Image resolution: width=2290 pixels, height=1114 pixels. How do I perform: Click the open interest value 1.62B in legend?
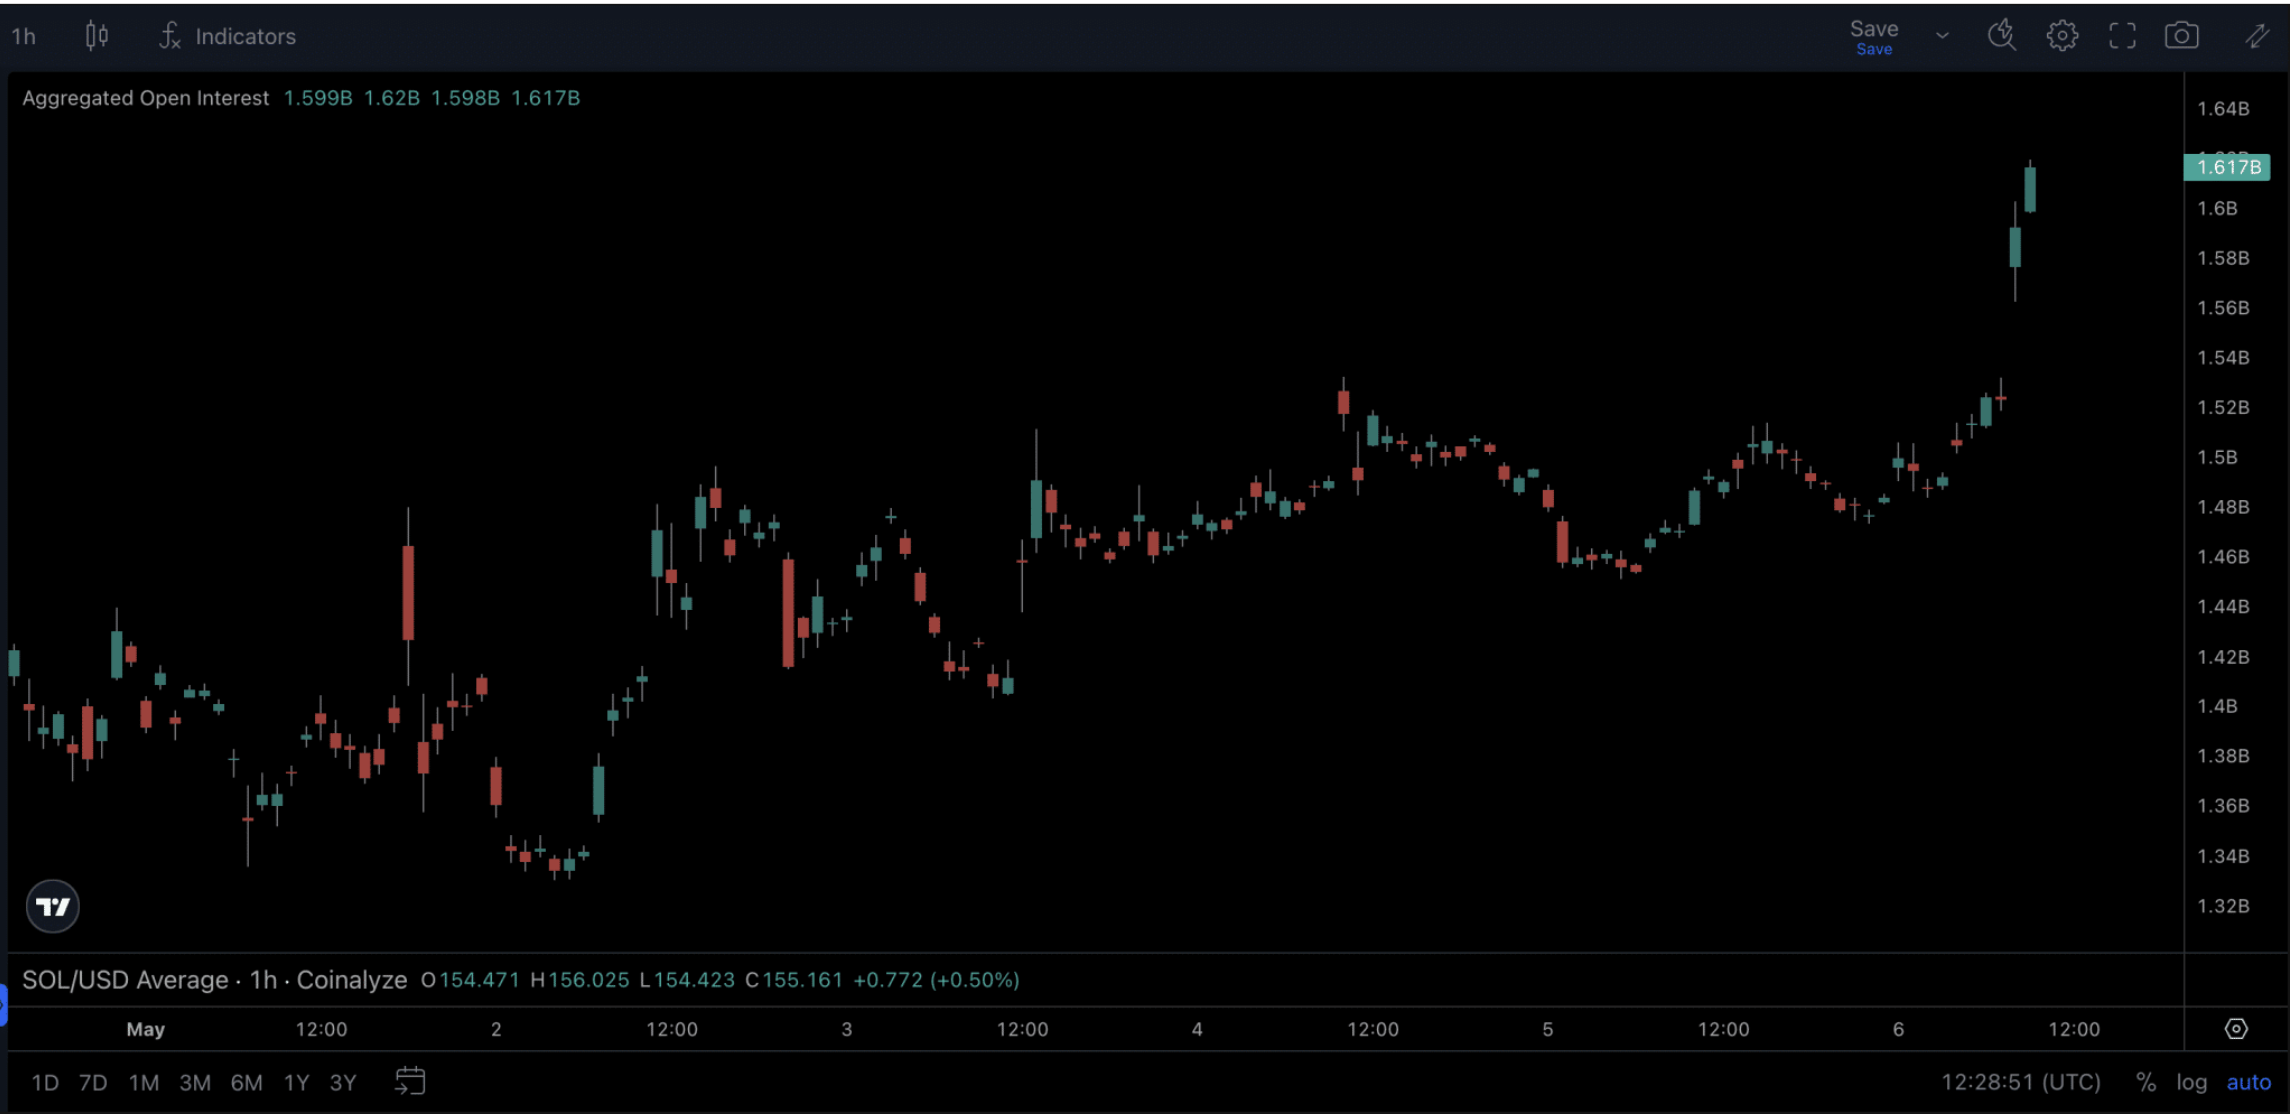coord(391,98)
